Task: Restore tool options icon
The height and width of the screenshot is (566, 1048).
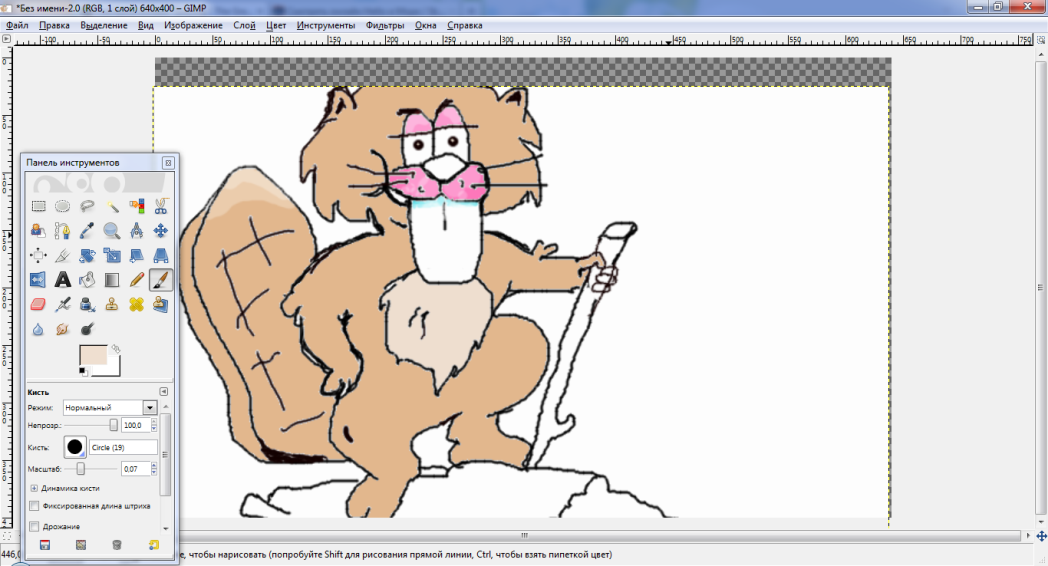Action: (x=81, y=545)
